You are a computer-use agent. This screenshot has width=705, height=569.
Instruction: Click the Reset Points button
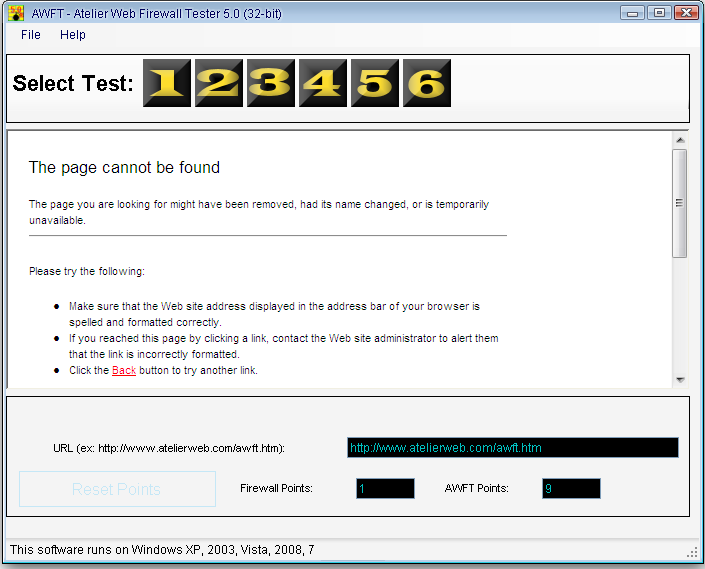point(117,489)
